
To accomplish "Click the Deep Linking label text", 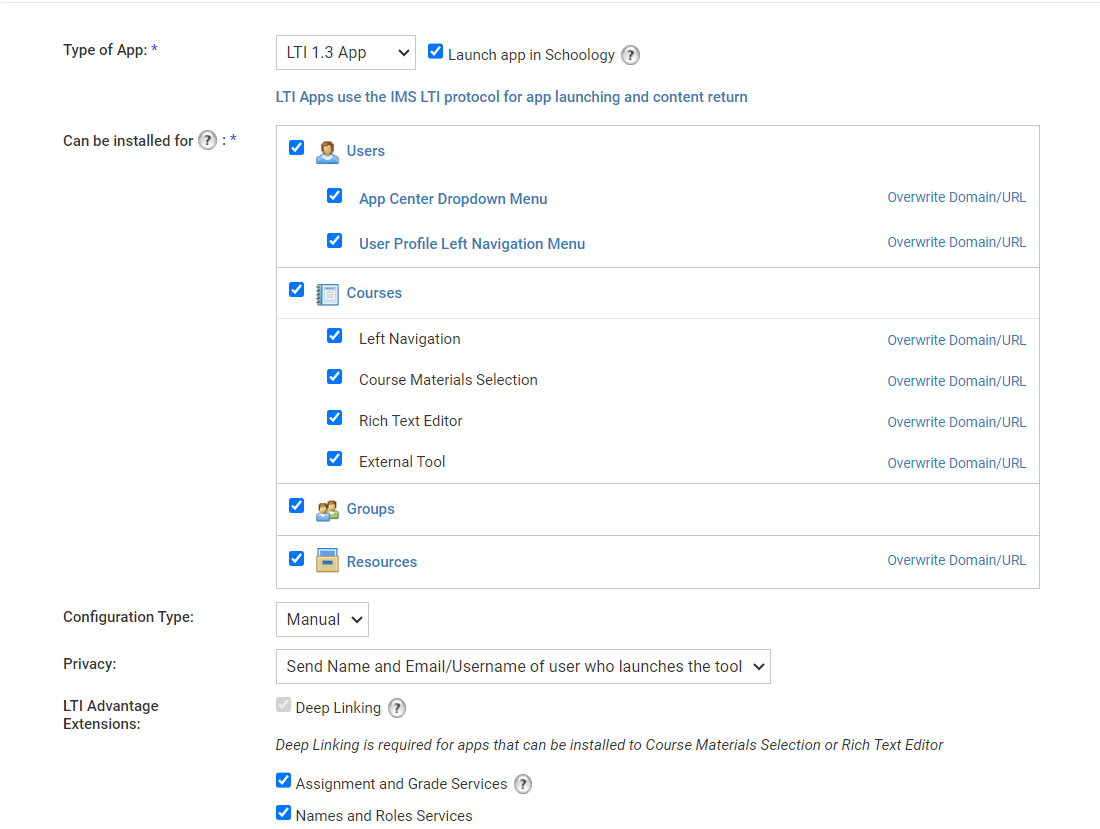I will (338, 708).
